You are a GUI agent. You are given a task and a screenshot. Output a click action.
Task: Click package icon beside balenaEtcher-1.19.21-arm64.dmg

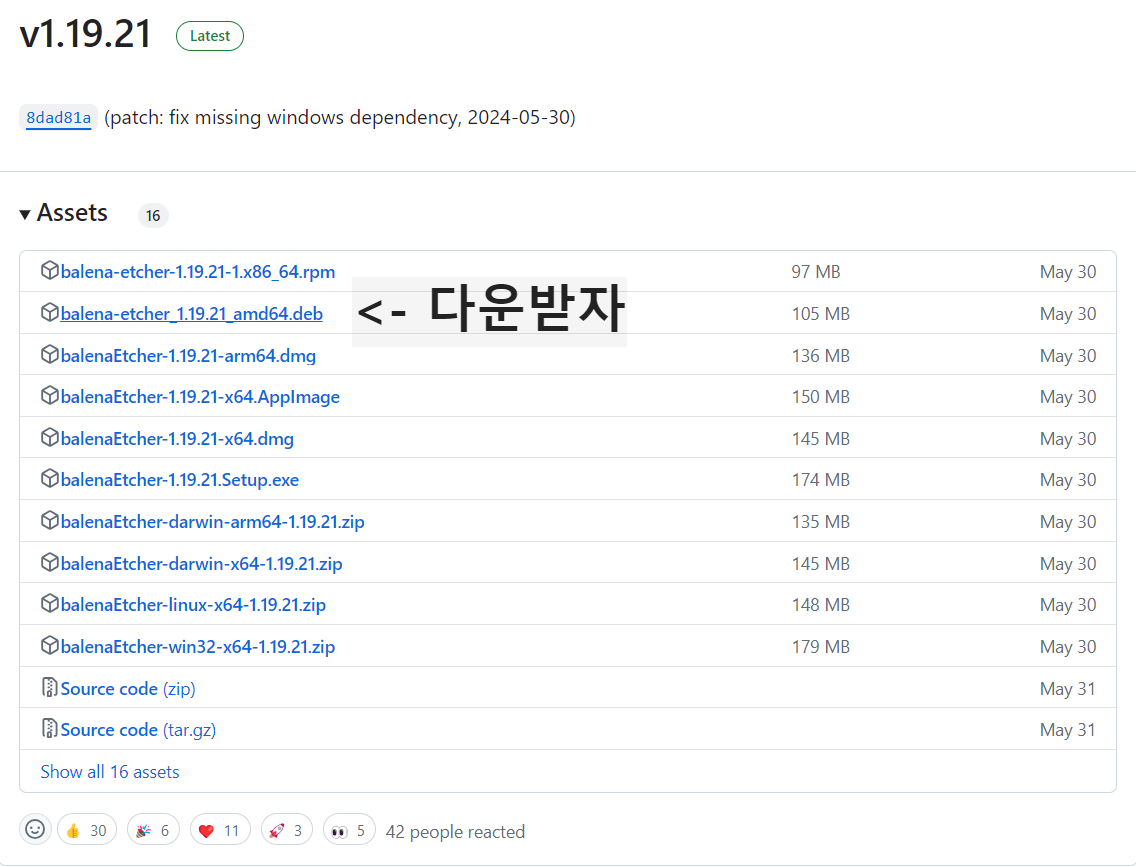(x=49, y=355)
